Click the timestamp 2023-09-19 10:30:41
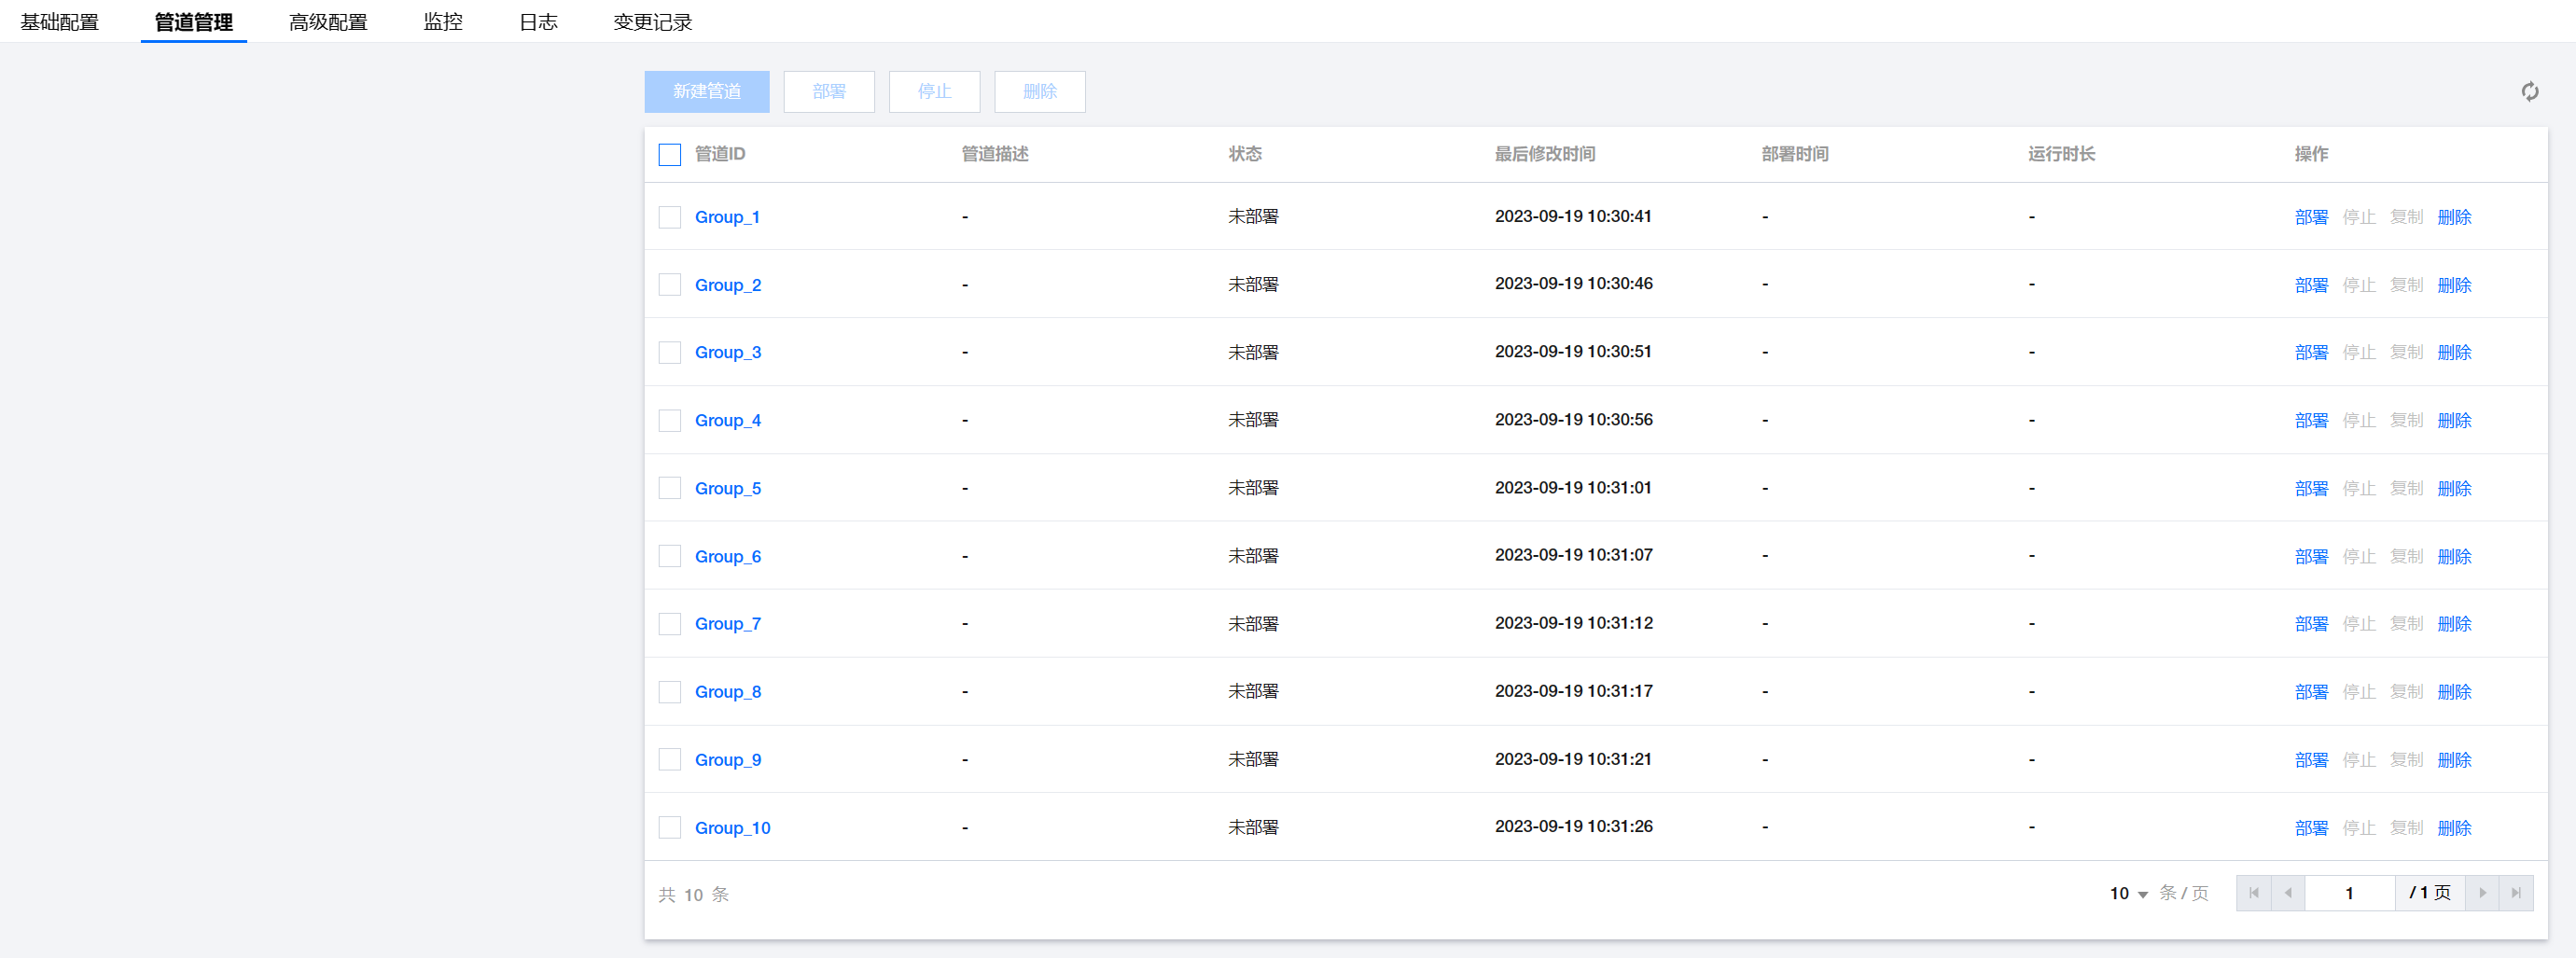2576x958 pixels. 1573,216
